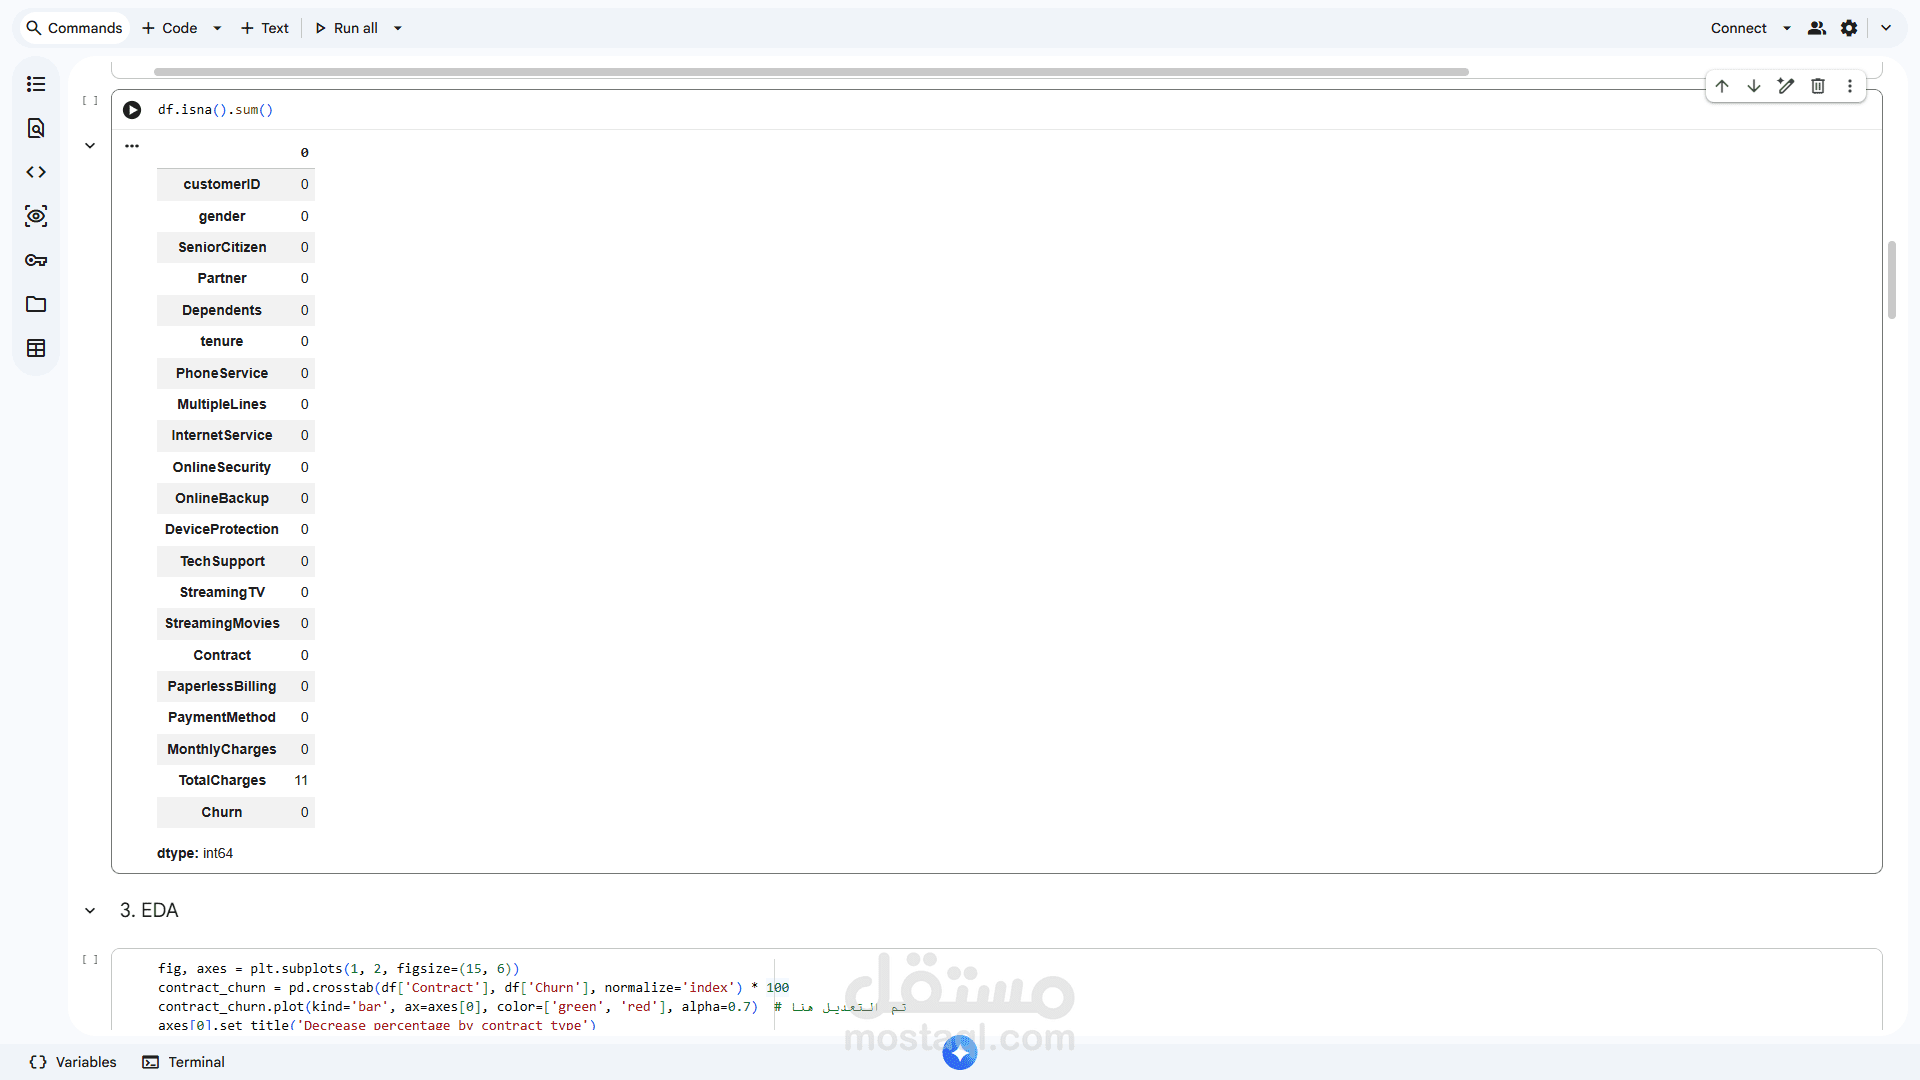Move cell down with arrow icon
Viewport: 1920px width, 1080px height.
[x=1754, y=86]
